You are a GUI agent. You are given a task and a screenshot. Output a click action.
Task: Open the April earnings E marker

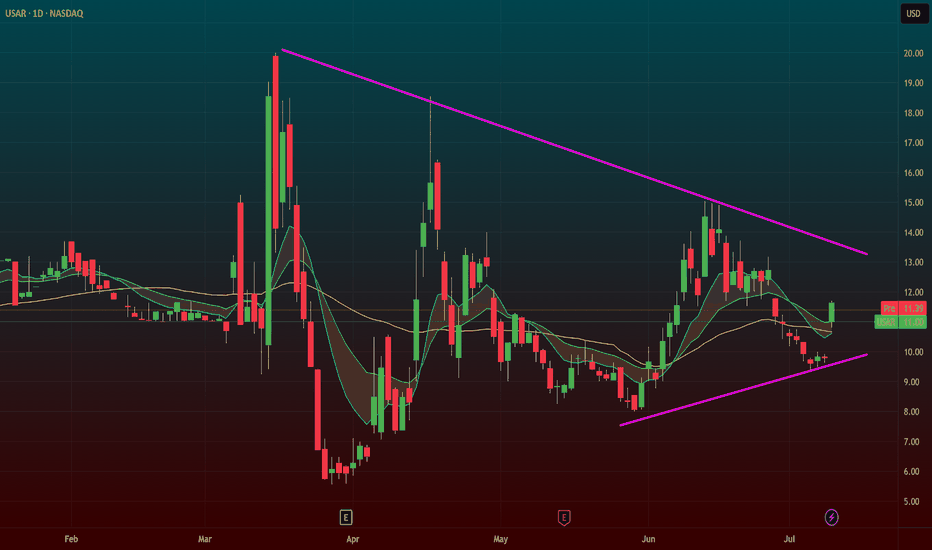pyautogui.click(x=345, y=517)
